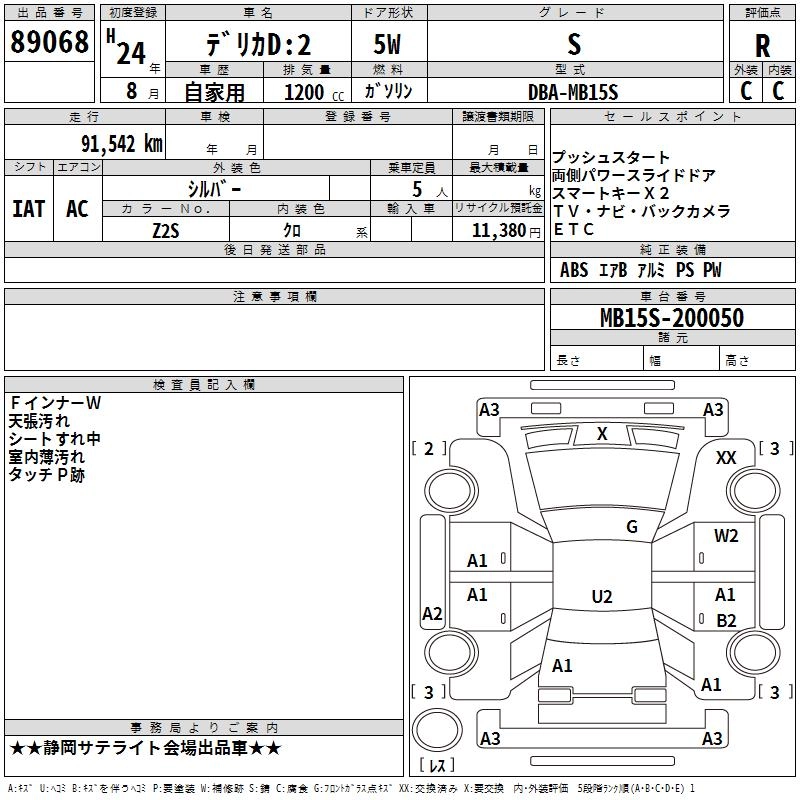Click the lot number 89068
The image size is (800, 800).
click(49, 43)
